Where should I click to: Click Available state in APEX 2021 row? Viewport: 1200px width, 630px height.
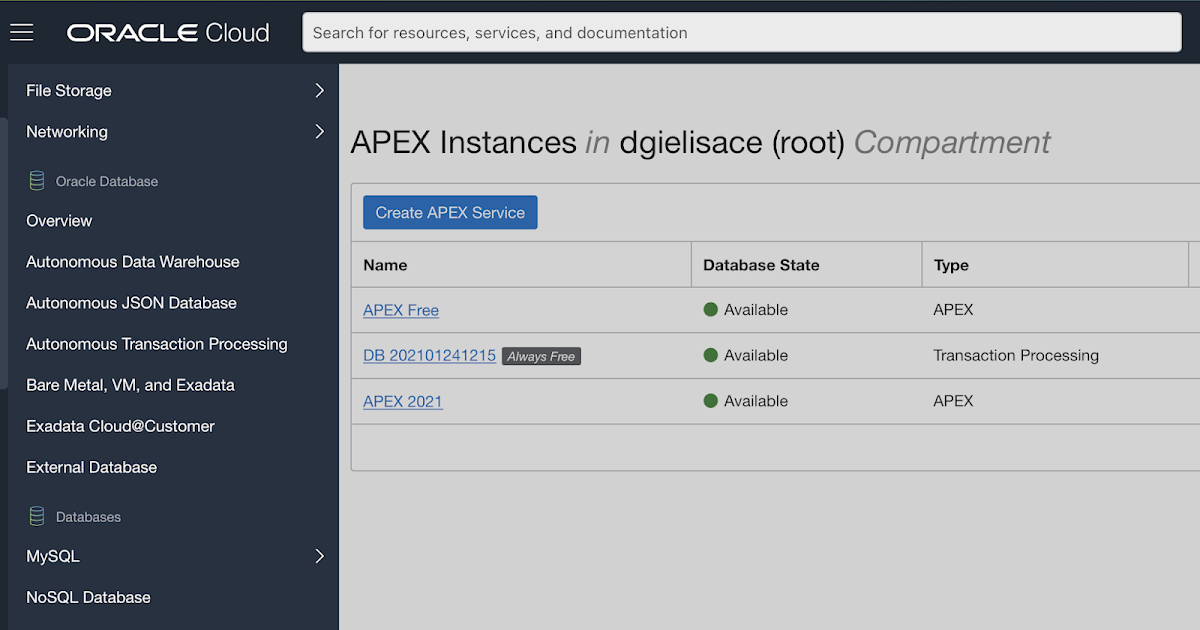[x=756, y=401]
